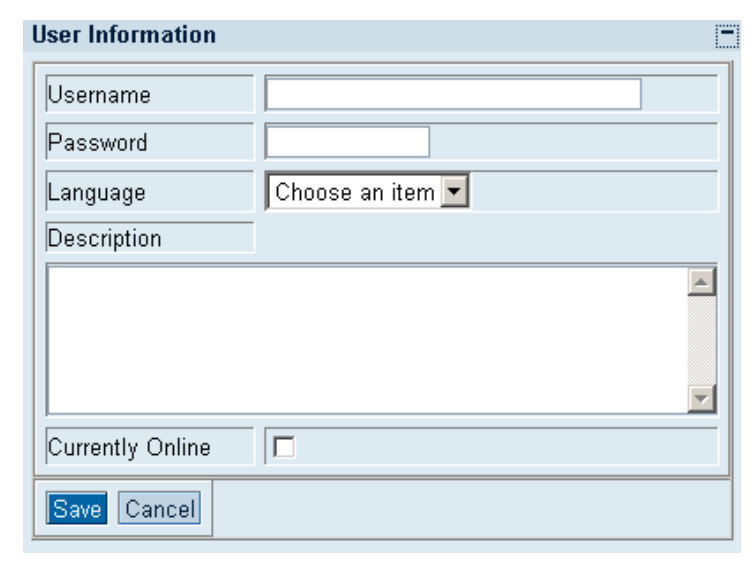Open the Language 'Choose an item' dropdown
This screenshot has height=567, width=756.
[x=354, y=191]
